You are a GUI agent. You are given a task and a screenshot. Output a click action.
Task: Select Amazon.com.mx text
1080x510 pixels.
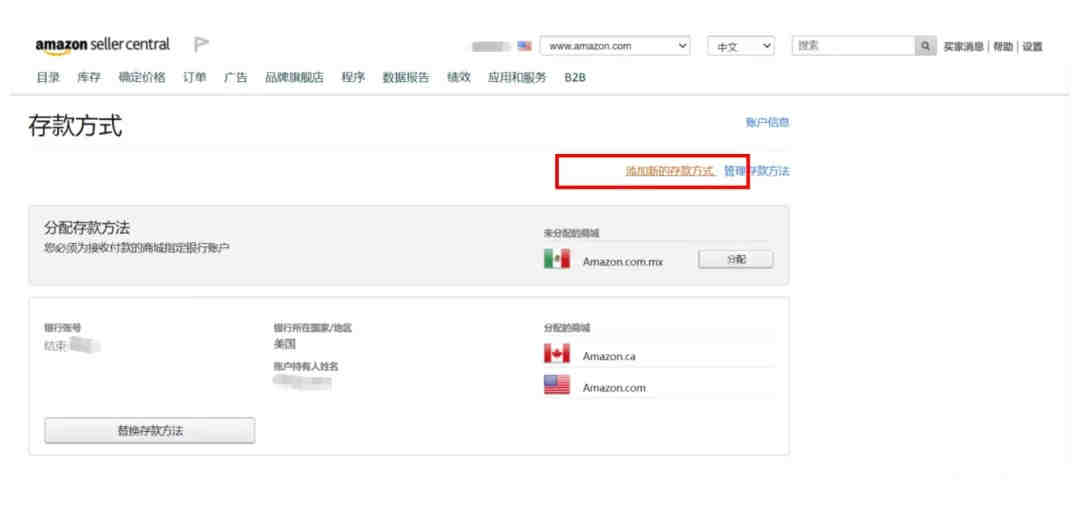point(623,262)
